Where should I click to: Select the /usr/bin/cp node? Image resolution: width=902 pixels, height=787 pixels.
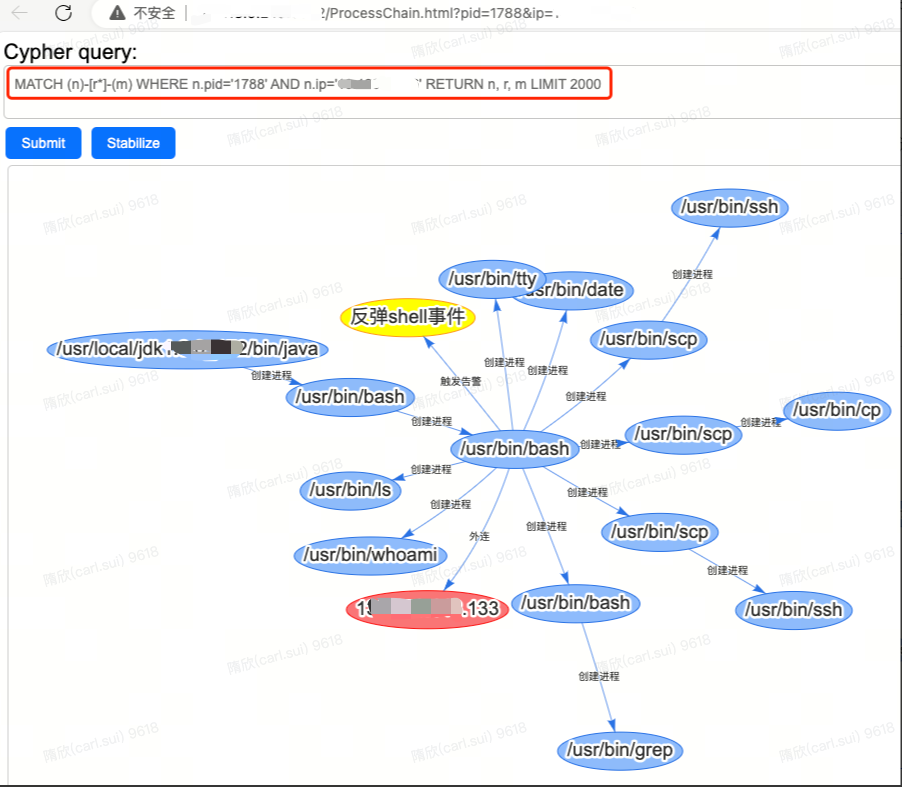pos(837,410)
